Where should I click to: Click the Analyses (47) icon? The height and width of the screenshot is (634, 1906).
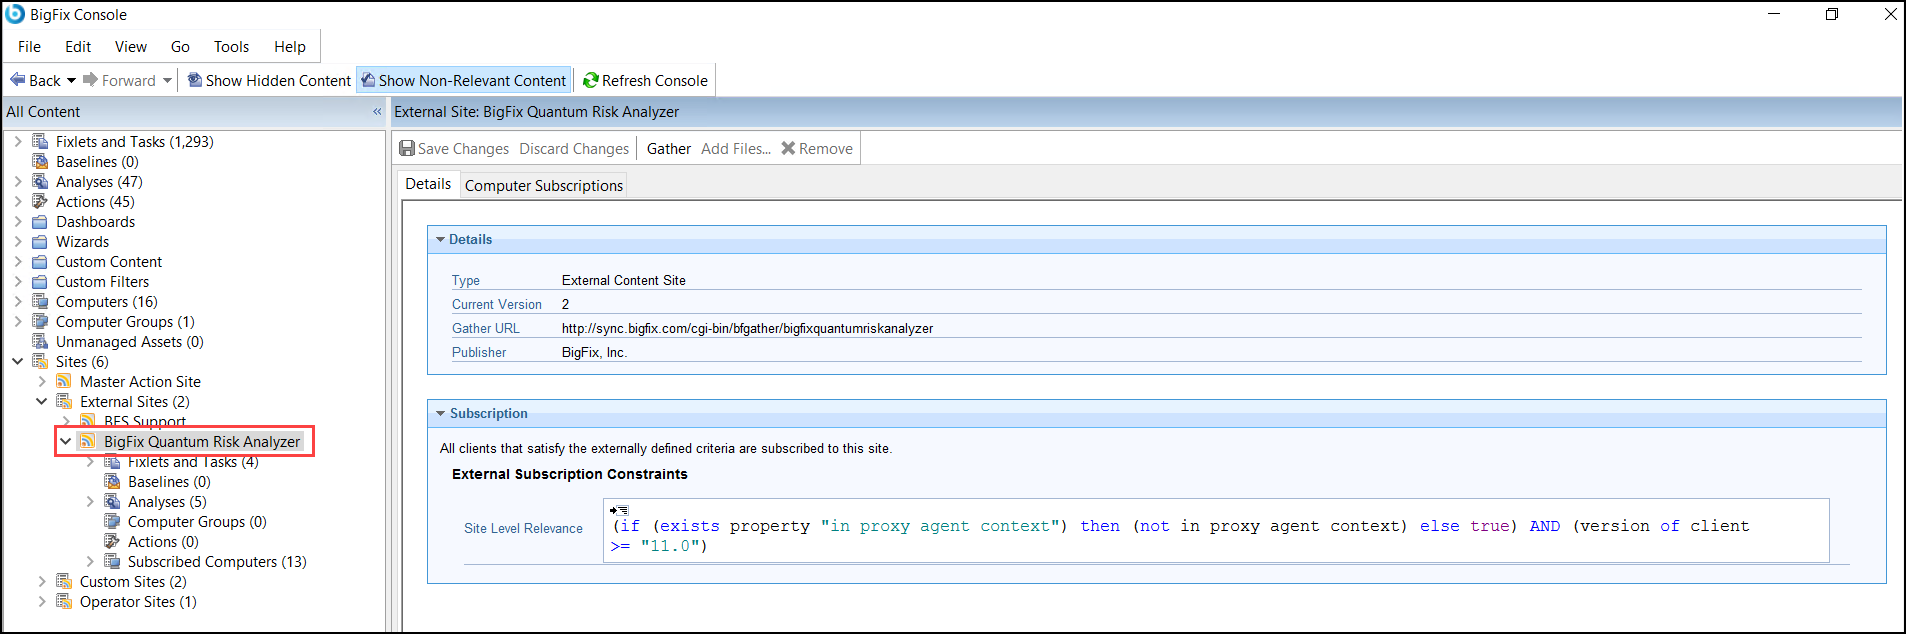[40, 181]
